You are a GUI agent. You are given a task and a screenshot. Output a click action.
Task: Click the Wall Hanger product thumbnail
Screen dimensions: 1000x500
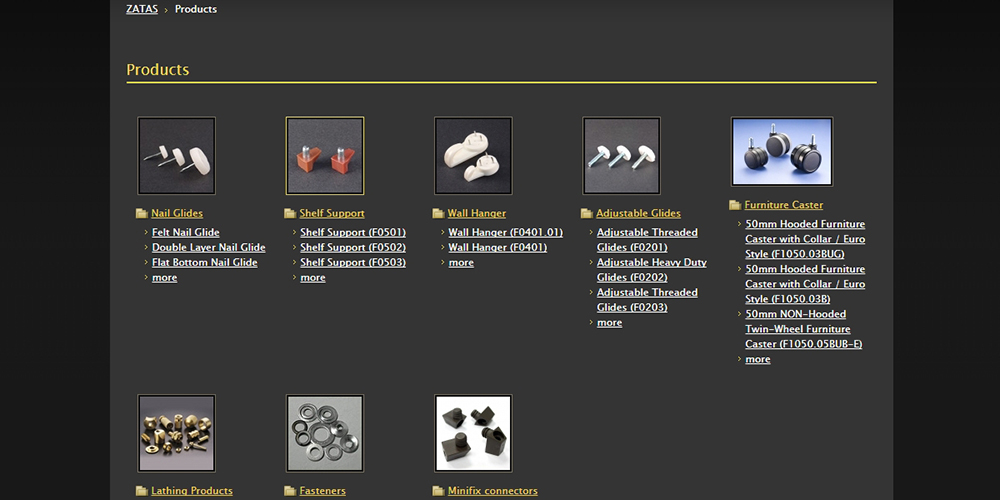473,156
